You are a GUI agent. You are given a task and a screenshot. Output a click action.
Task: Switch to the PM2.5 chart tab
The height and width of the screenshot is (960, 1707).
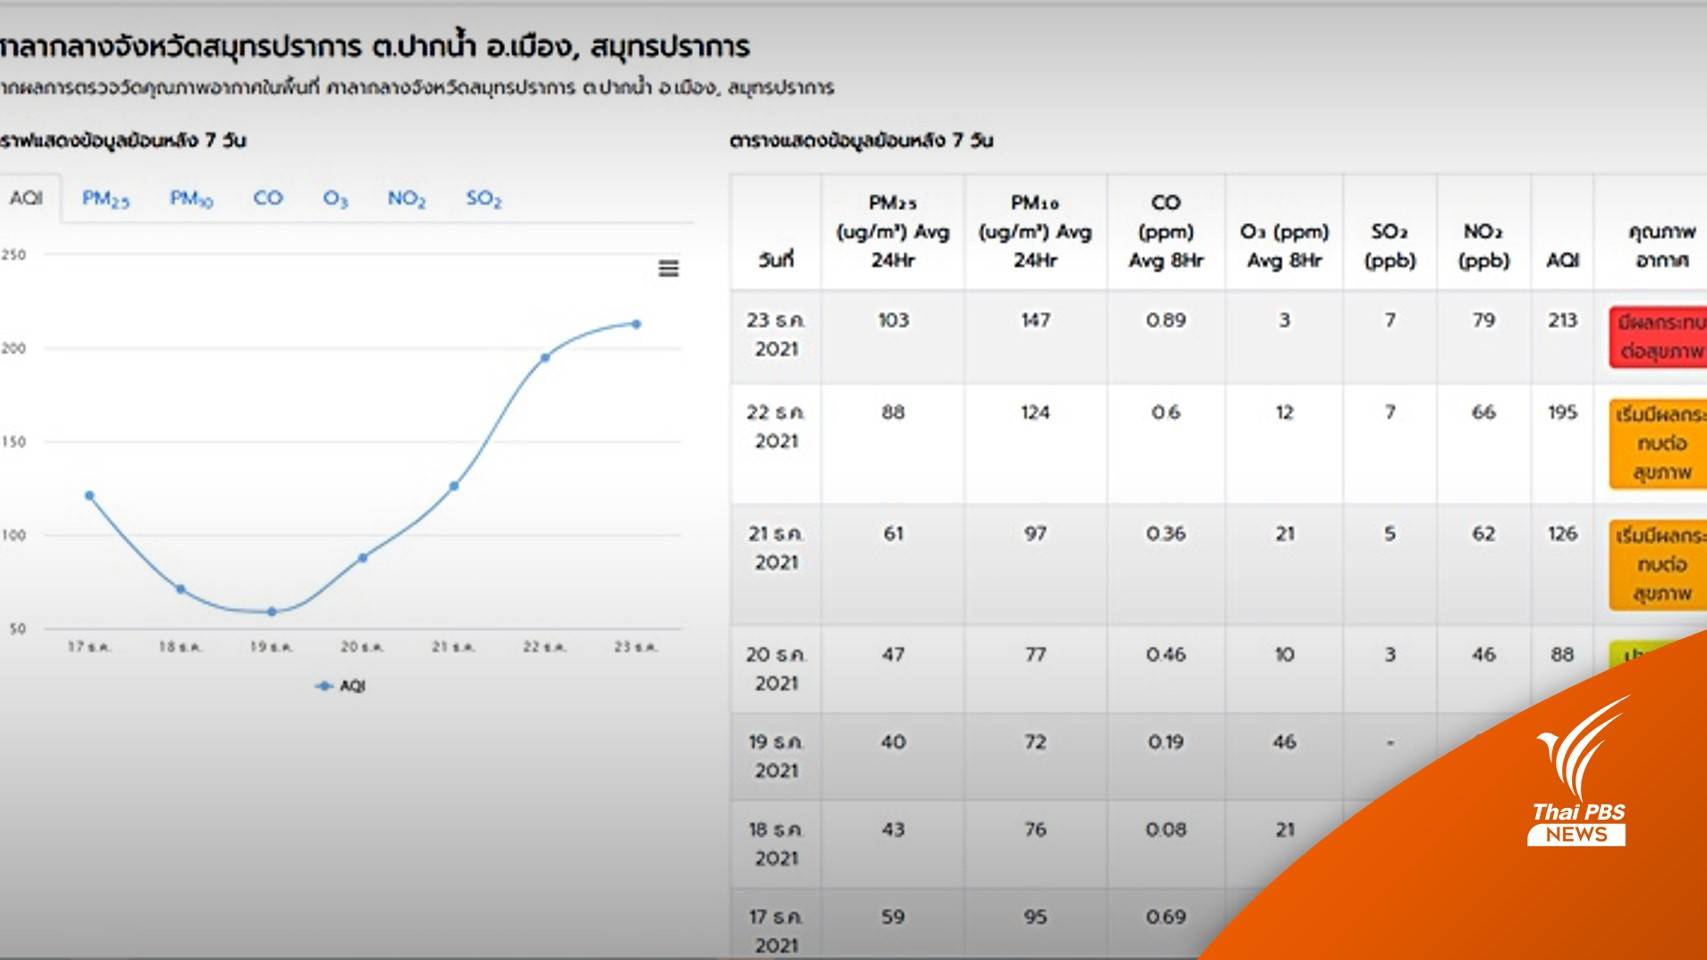[x=104, y=198]
